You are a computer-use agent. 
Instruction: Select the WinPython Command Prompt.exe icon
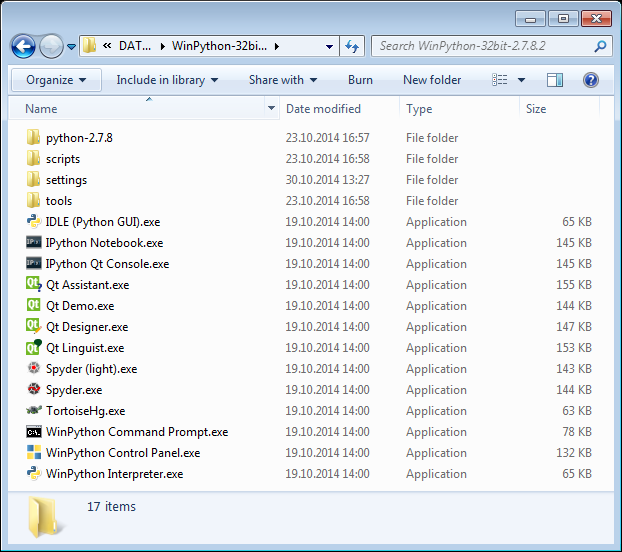34,432
